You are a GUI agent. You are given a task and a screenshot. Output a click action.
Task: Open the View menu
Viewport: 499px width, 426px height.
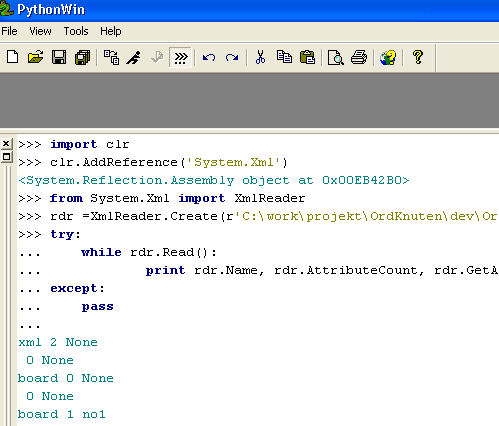click(40, 31)
